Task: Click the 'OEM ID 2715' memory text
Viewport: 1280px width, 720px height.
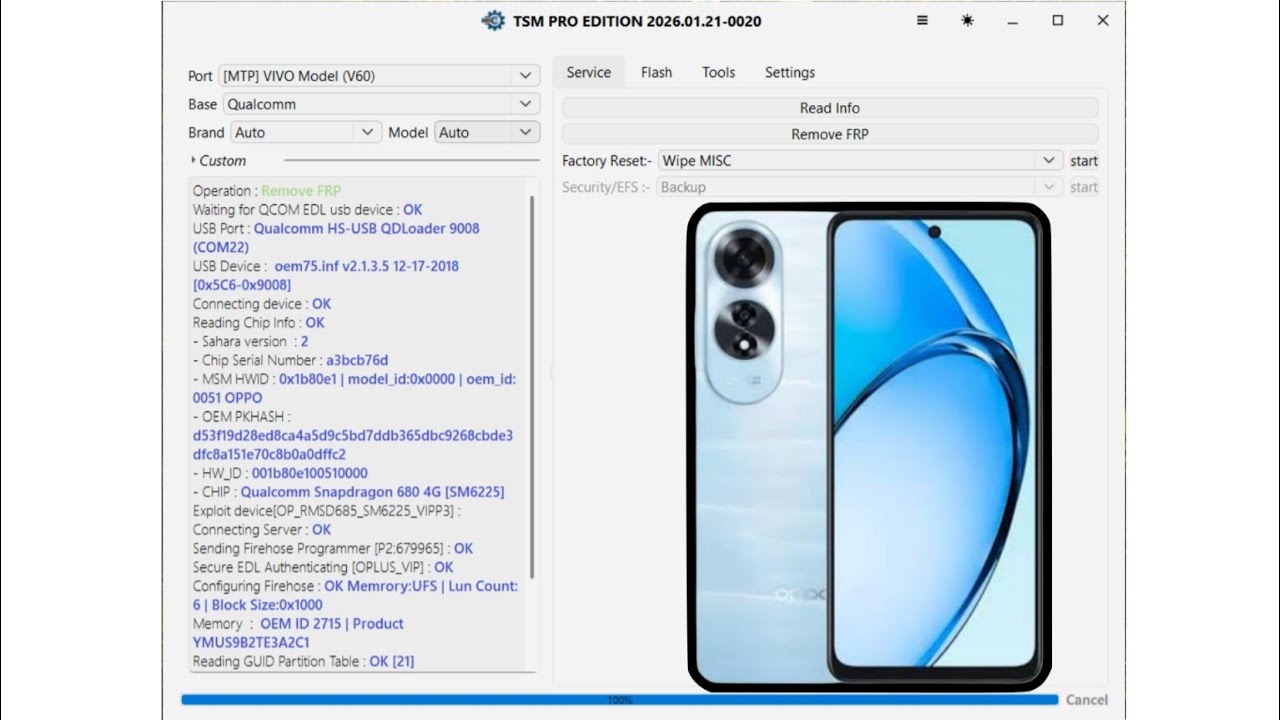Action: click(x=301, y=623)
